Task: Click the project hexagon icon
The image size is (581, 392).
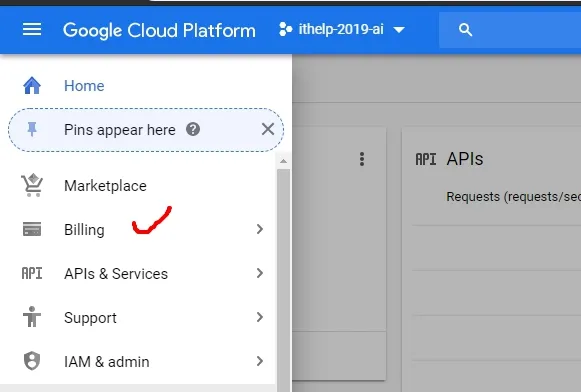Action: click(285, 30)
